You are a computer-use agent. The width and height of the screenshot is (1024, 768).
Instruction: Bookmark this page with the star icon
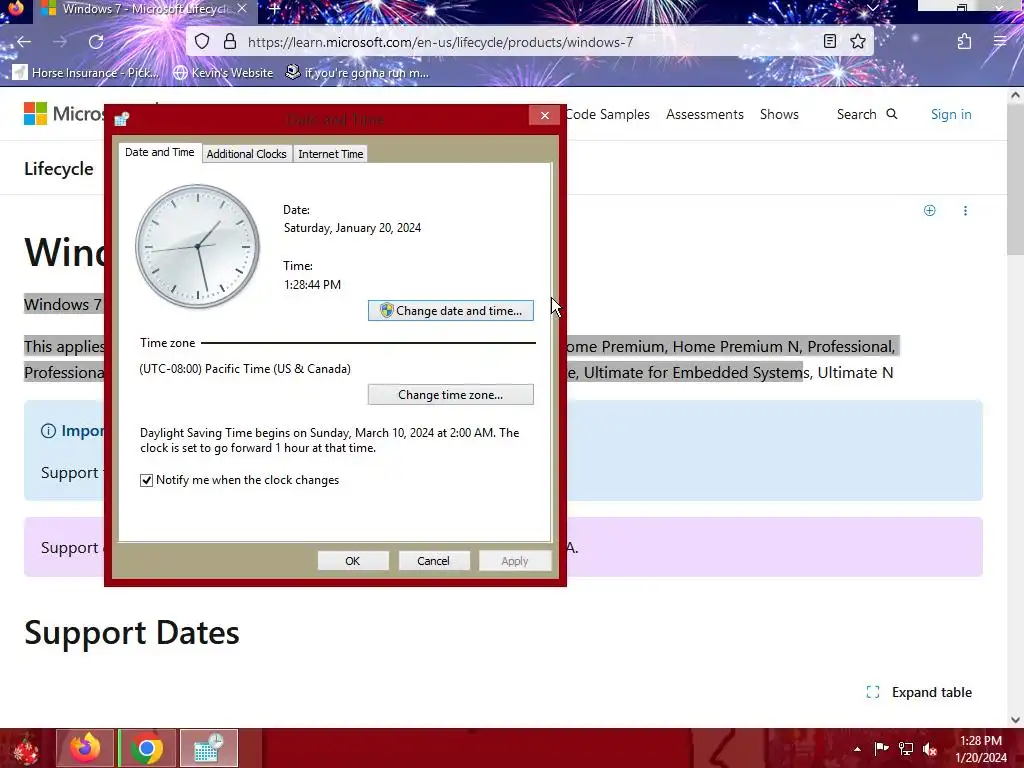pyautogui.click(x=857, y=42)
